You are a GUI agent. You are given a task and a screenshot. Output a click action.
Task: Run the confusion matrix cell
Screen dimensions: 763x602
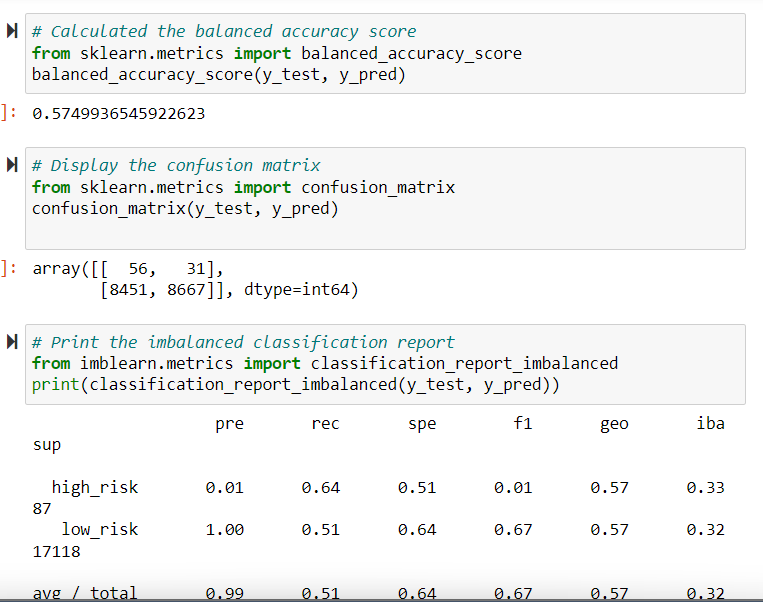12,164
